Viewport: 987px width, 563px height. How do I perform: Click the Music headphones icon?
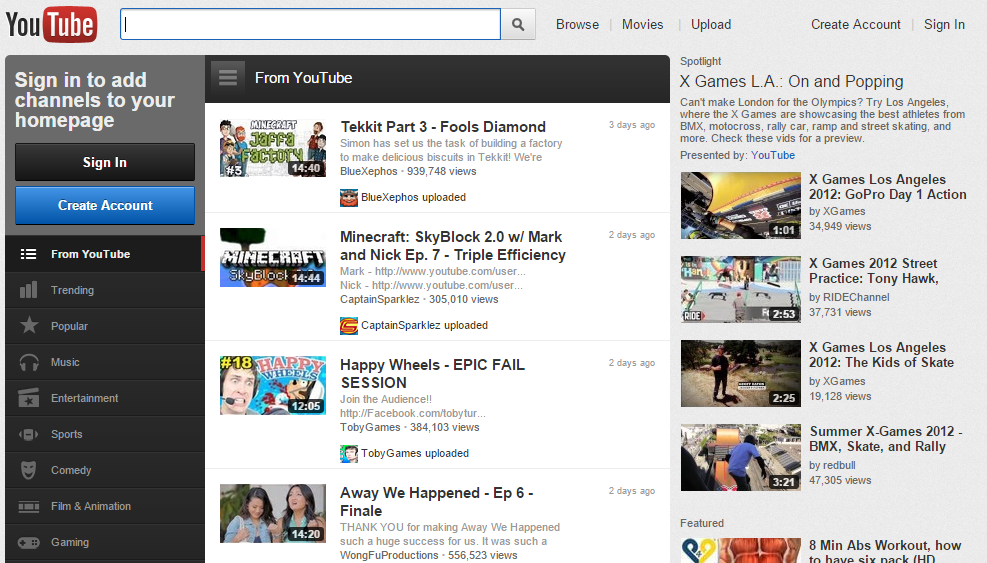coord(29,362)
